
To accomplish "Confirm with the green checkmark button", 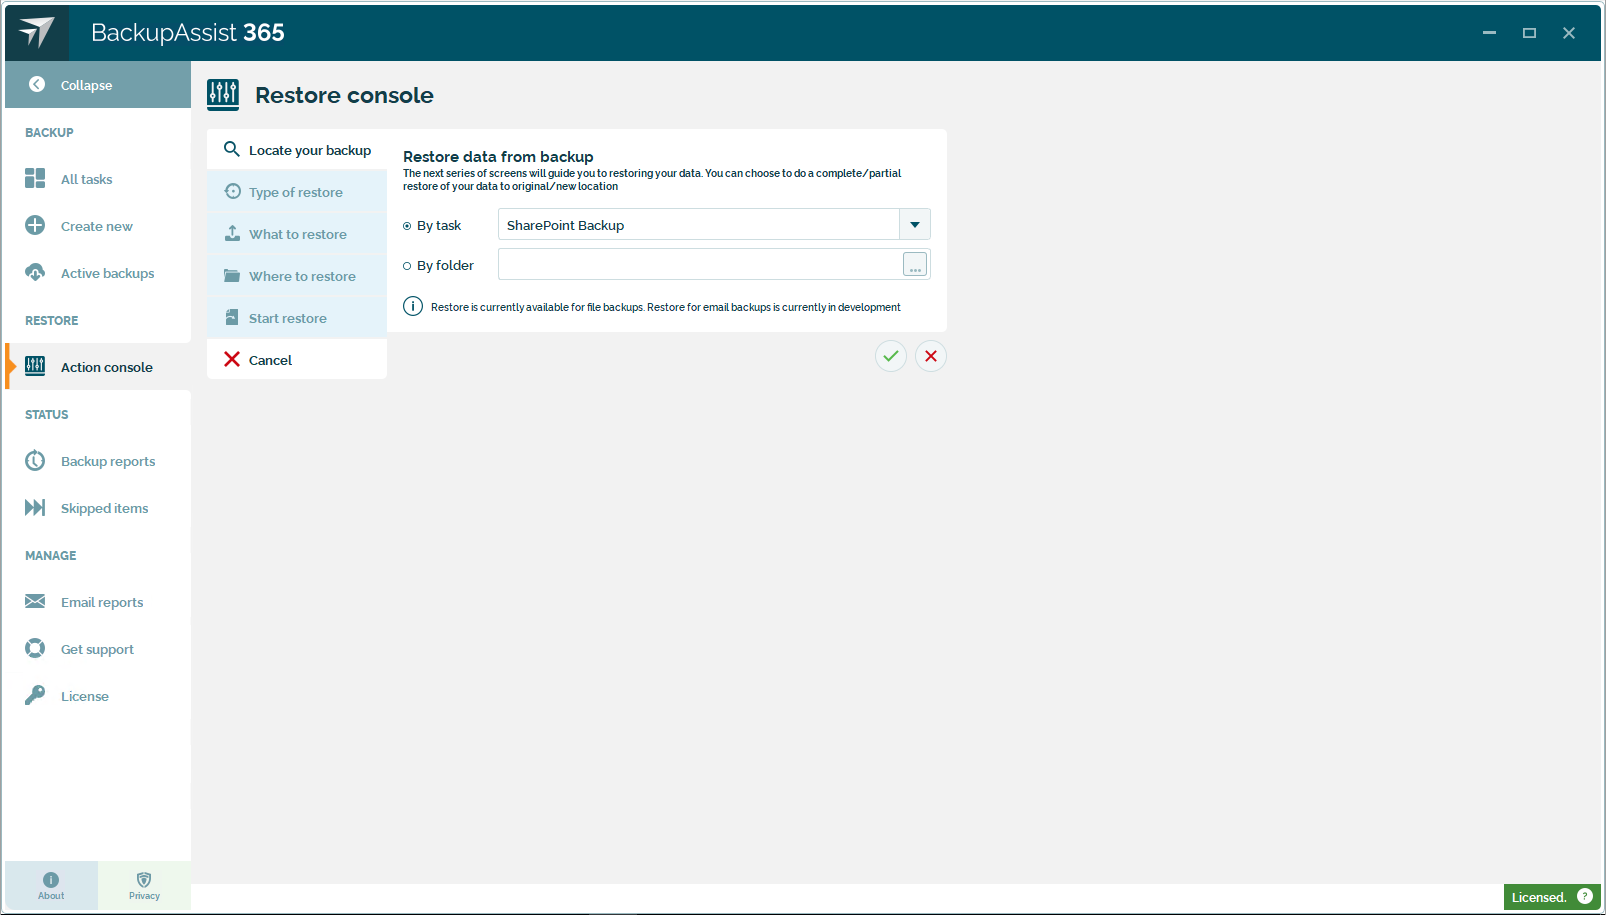I will 891,356.
